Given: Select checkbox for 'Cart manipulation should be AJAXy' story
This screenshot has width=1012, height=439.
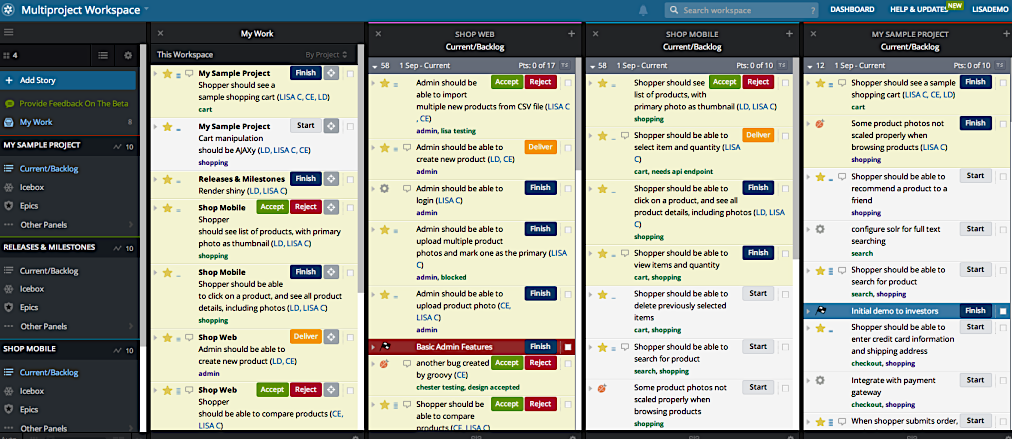Looking at the screenshot, I should tap(349, 126).
